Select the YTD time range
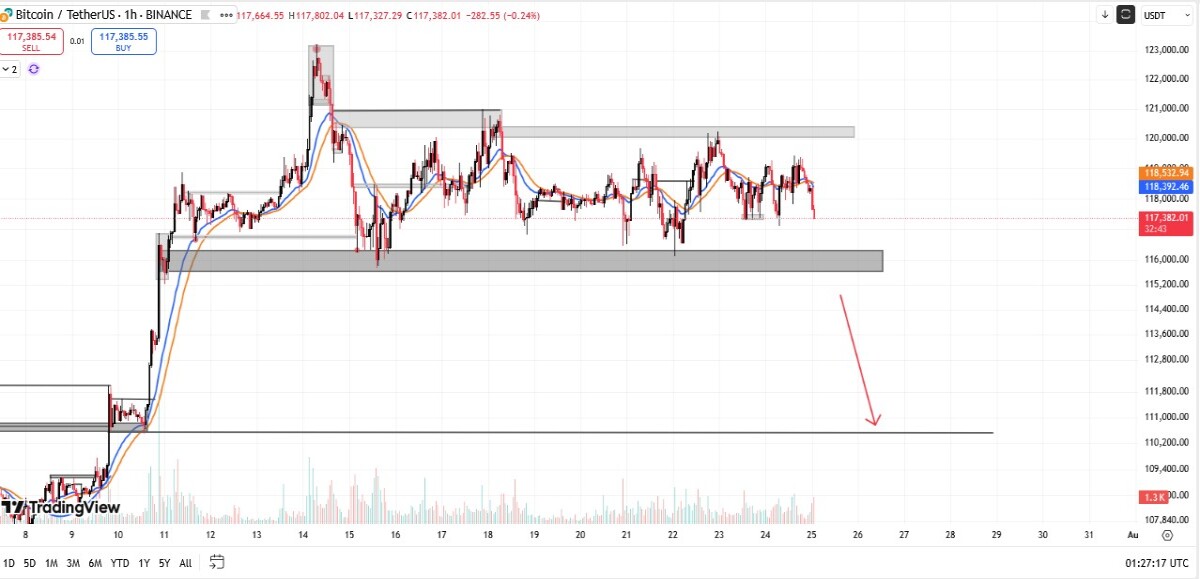This screenshot has height=579, width=1200. pos(120,563)
